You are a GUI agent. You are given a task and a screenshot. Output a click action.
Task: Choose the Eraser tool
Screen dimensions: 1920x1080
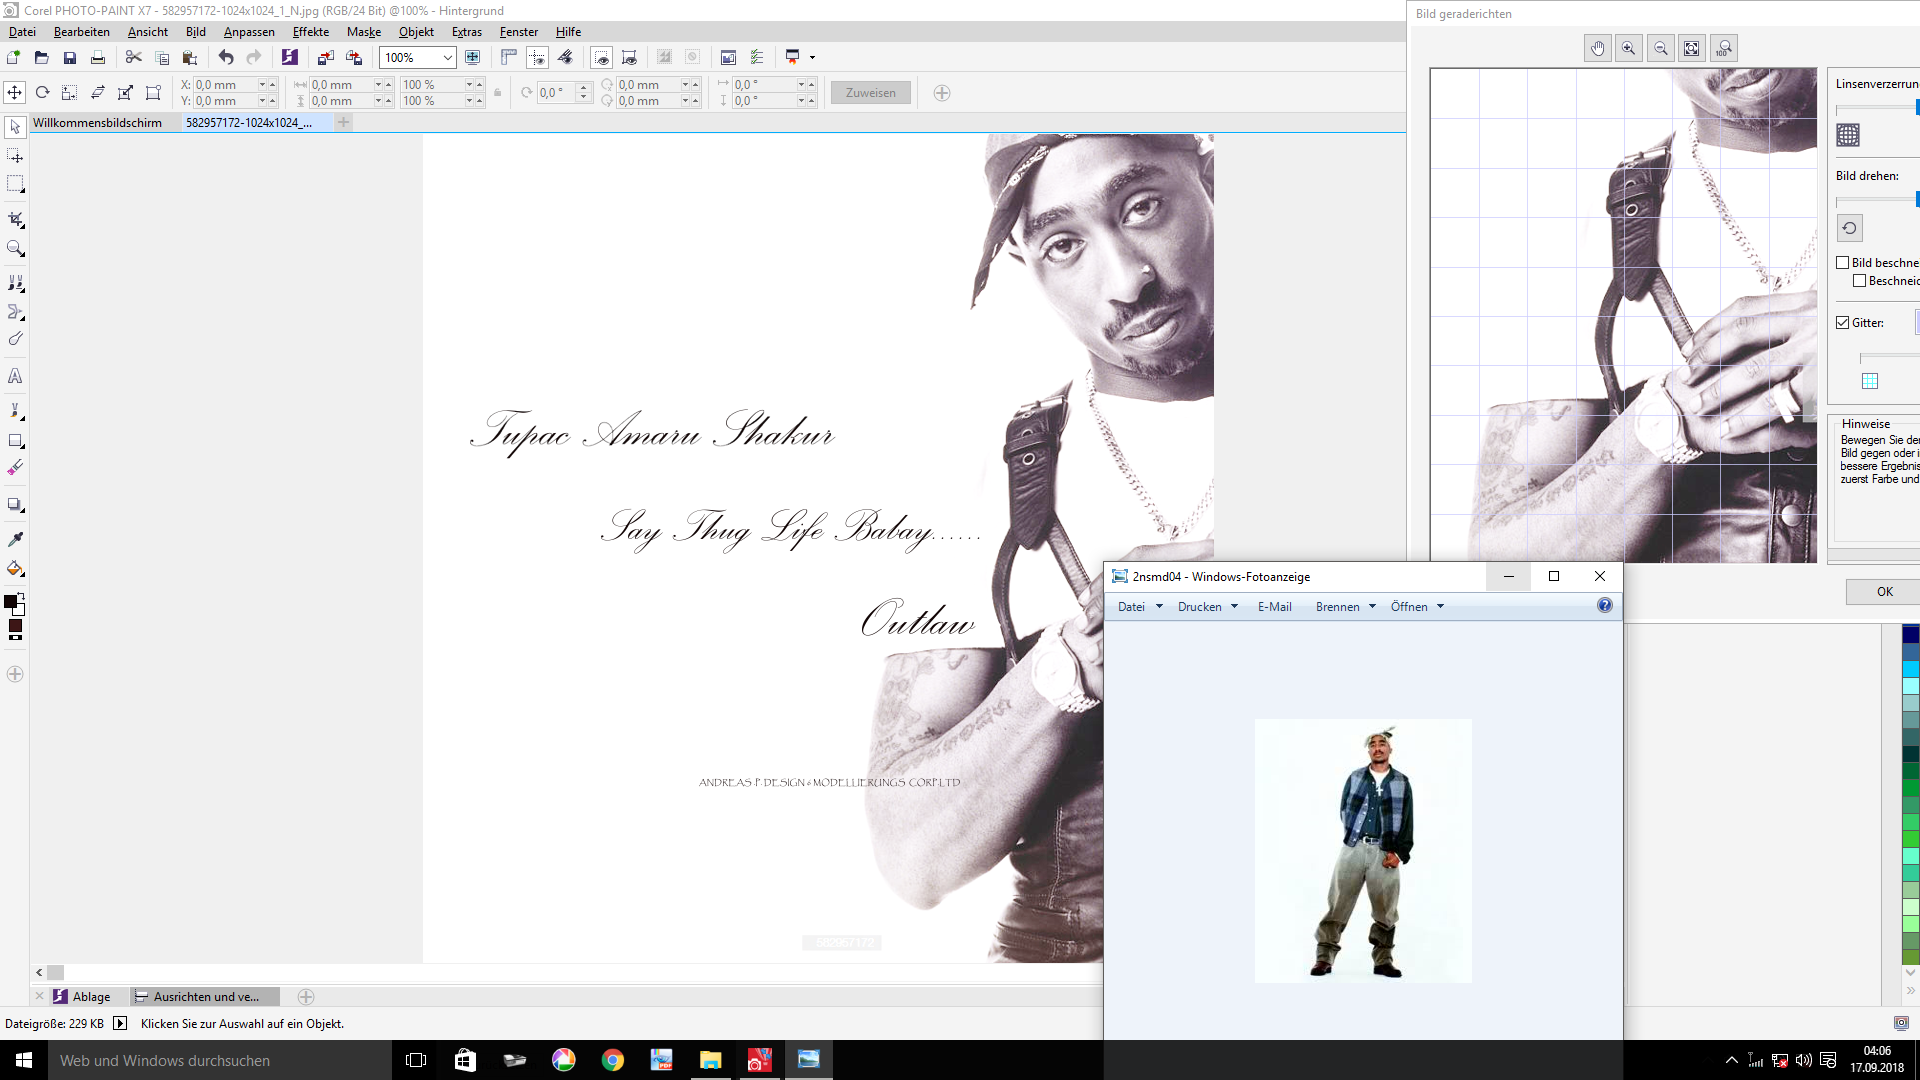[15, 468]
